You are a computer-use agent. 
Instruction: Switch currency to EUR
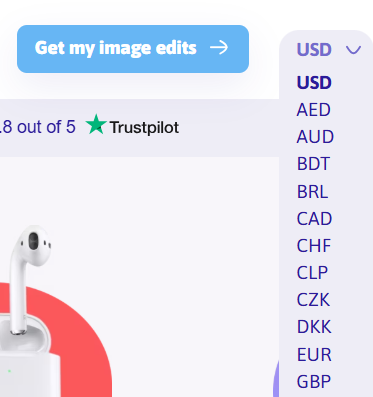click(x=314, y=354)
